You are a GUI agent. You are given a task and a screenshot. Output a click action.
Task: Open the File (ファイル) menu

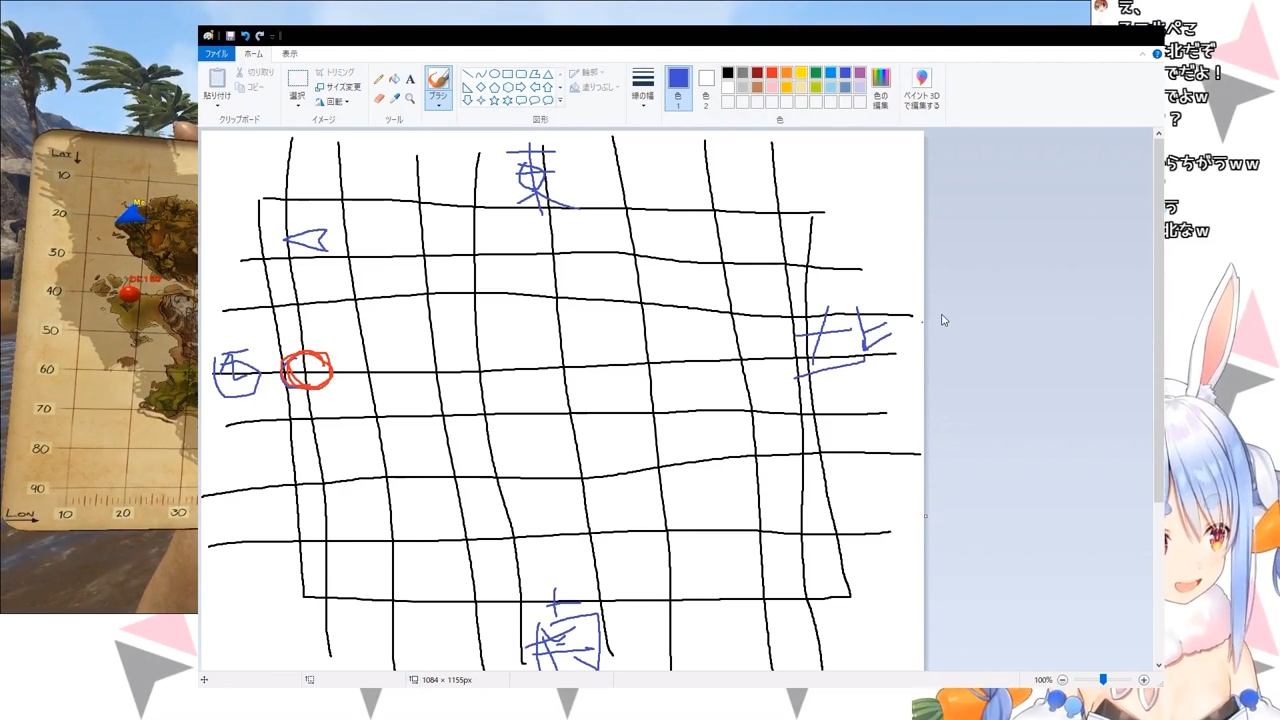[x=216, y=54]
